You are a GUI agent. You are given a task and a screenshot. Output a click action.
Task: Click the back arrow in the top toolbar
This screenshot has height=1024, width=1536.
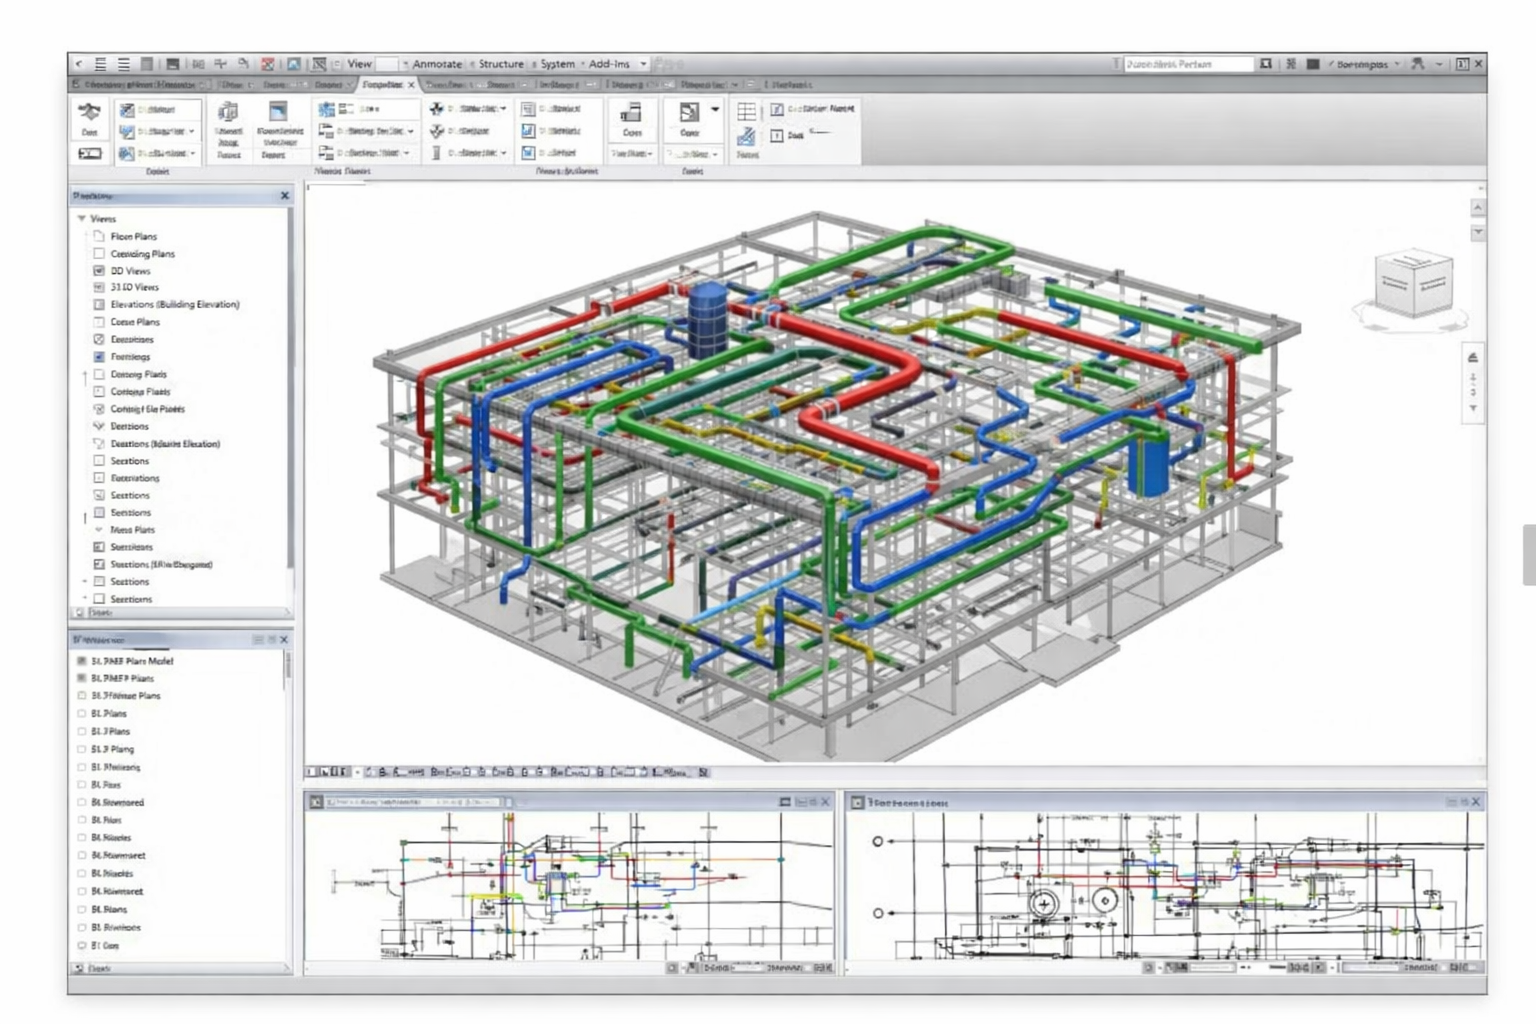pos(79,64)
